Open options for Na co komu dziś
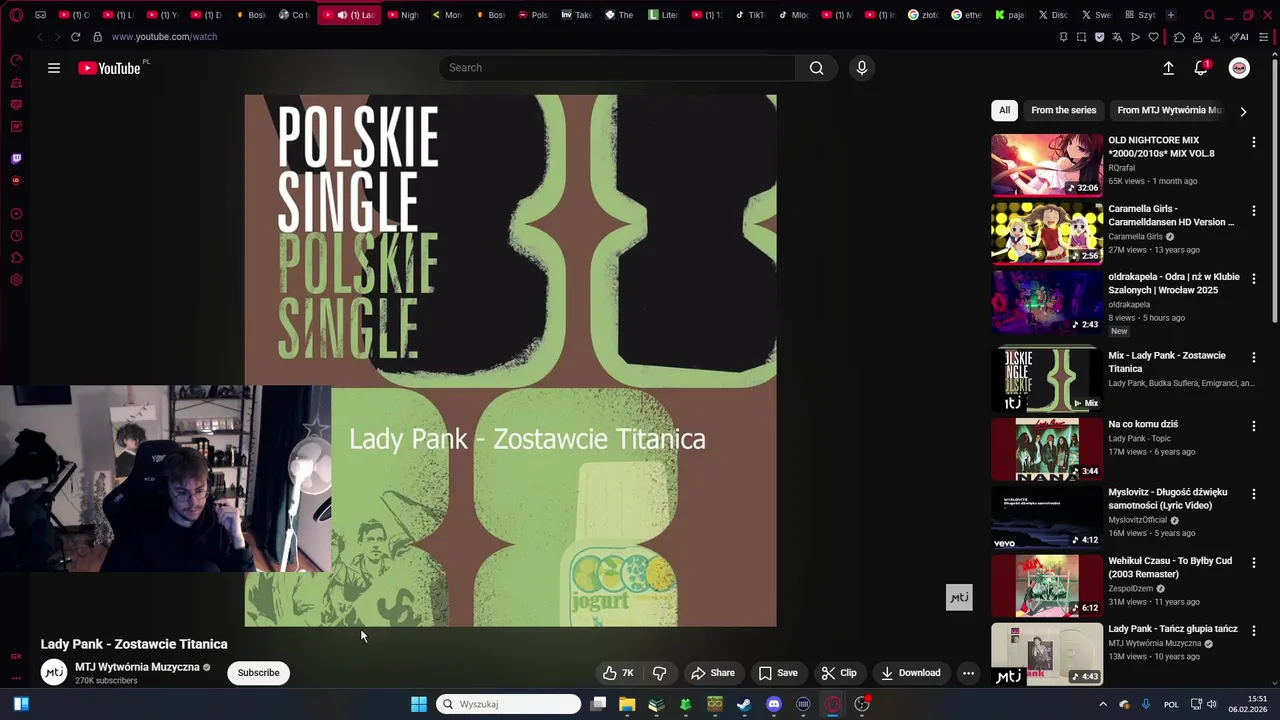The width and height of the screenshot is (1280, 720). pos(1253,425)
